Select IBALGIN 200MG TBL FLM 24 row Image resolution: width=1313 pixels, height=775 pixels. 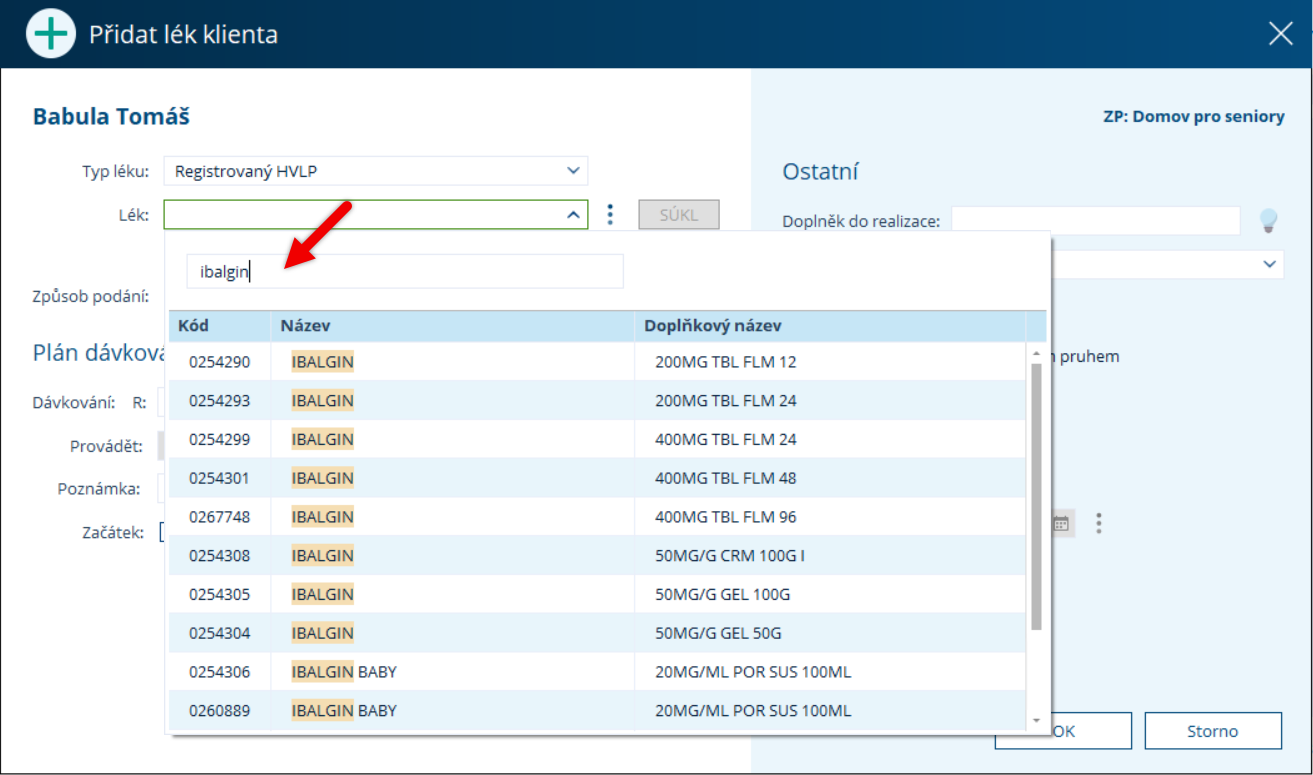[597, 401]
